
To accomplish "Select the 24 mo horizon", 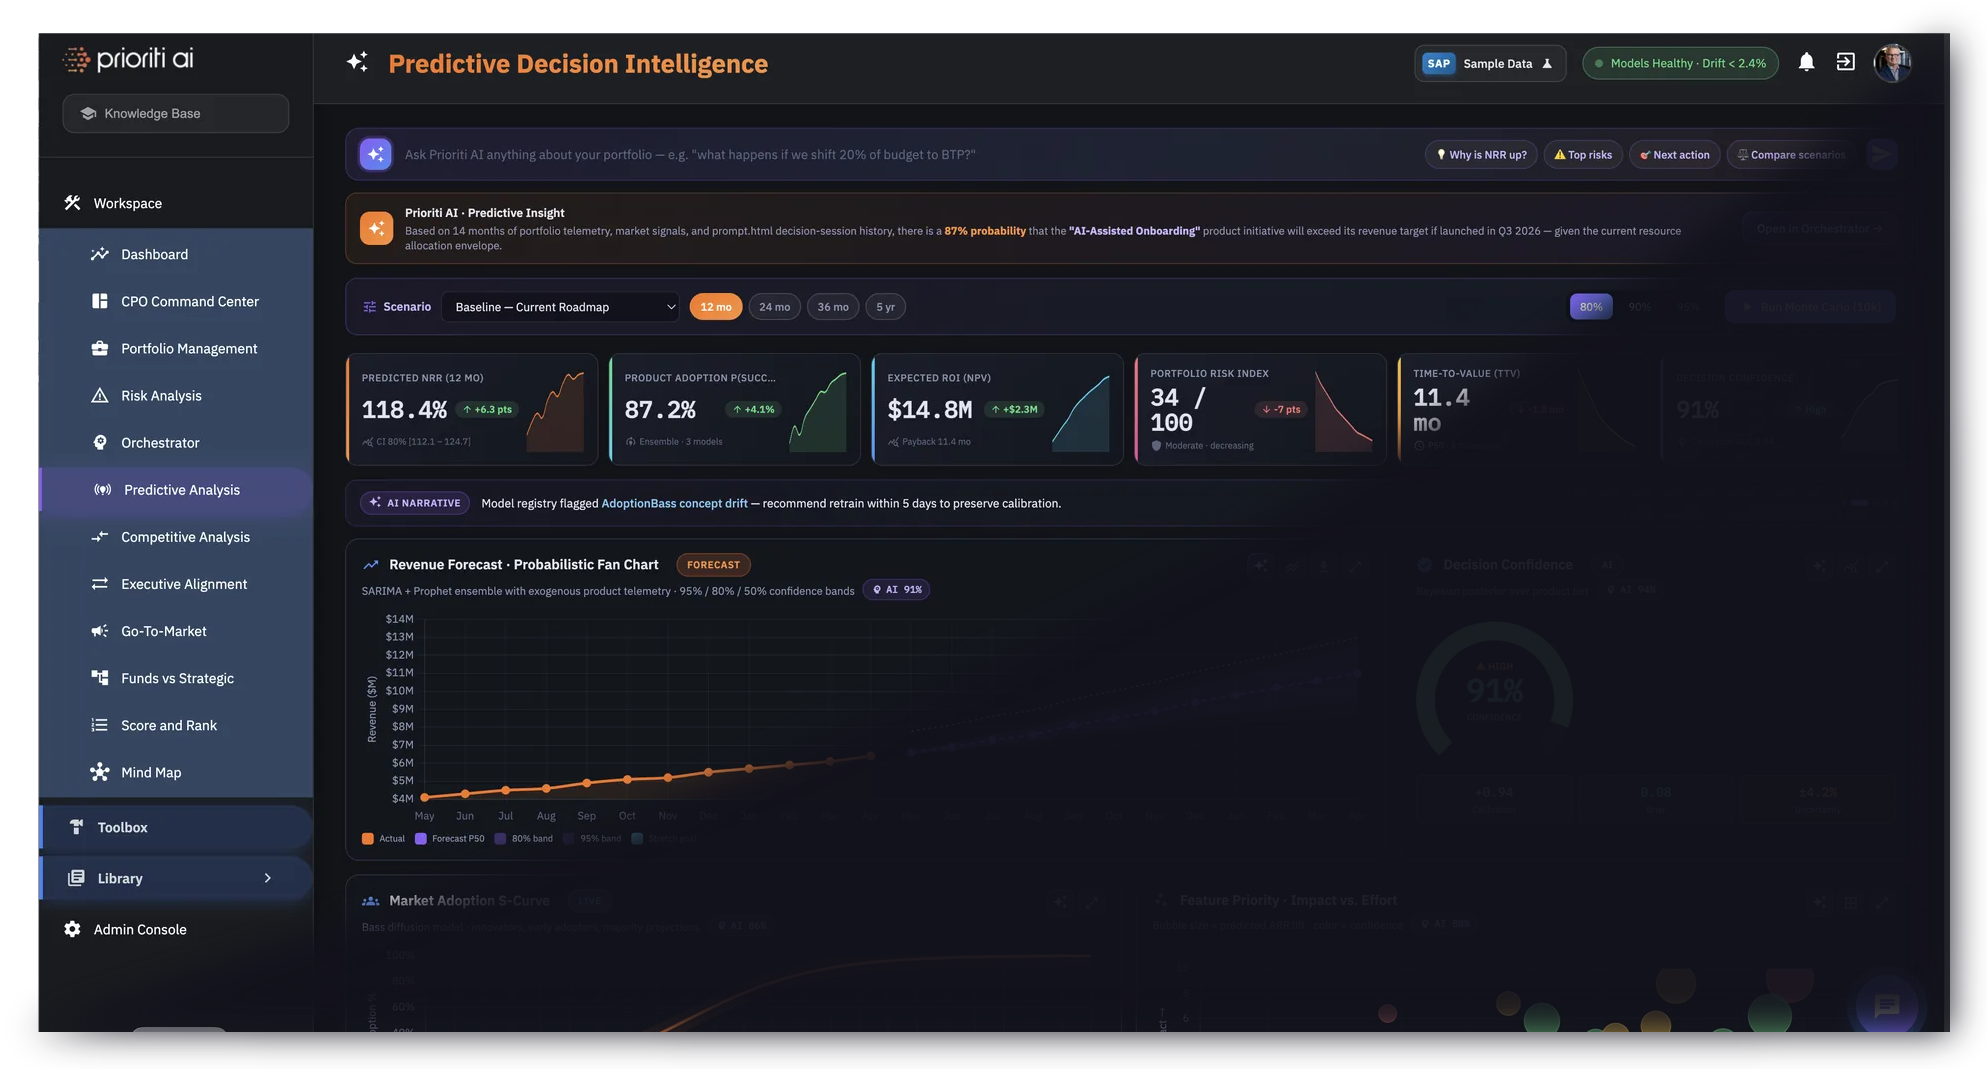I will tap(774, 307).
